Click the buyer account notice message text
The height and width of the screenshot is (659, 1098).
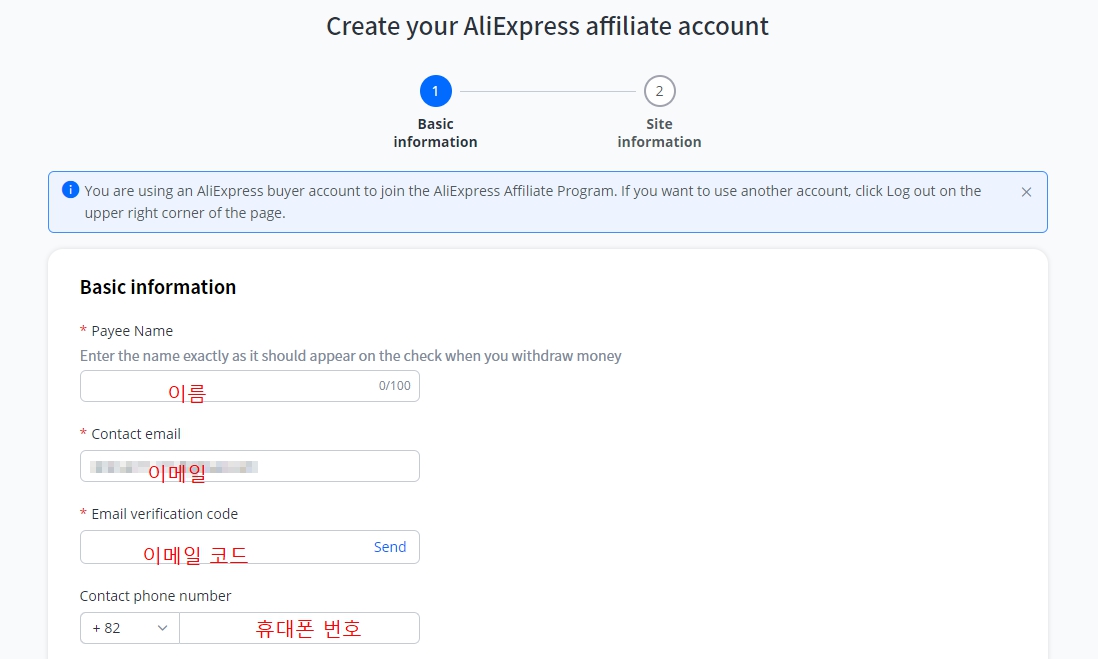pos(533,202)
